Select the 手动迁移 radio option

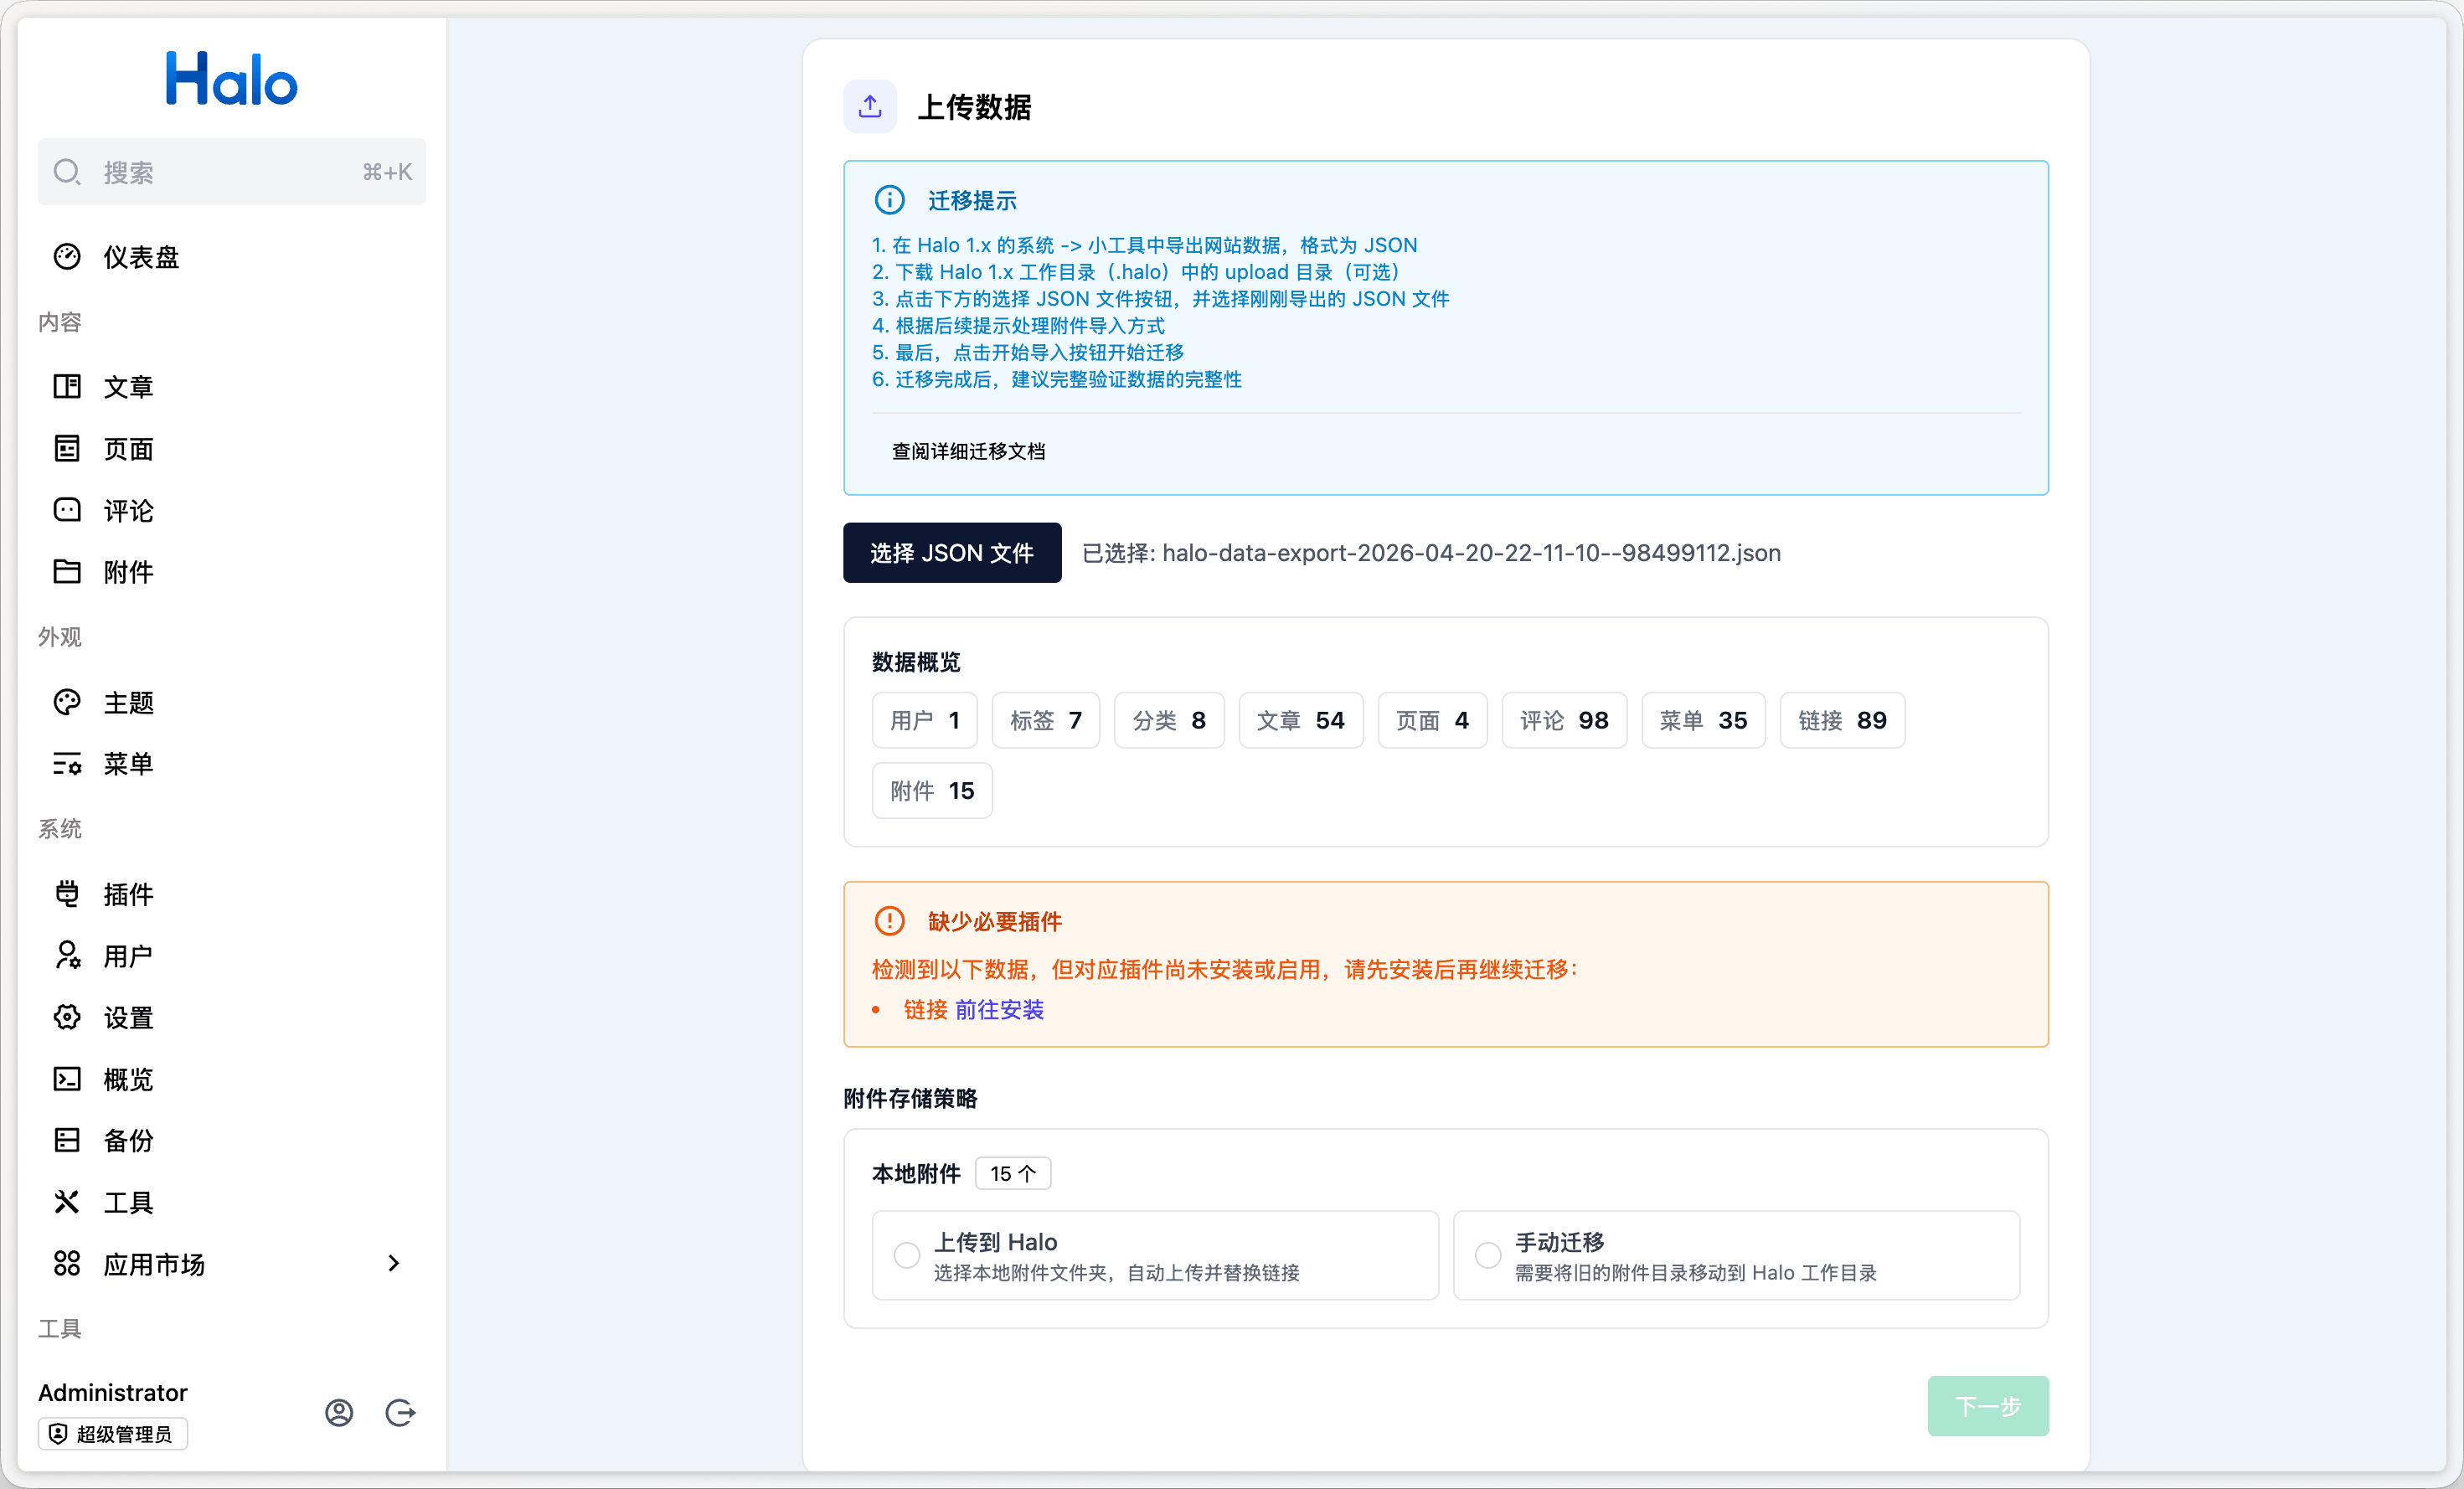(x=1488, y=1255)
